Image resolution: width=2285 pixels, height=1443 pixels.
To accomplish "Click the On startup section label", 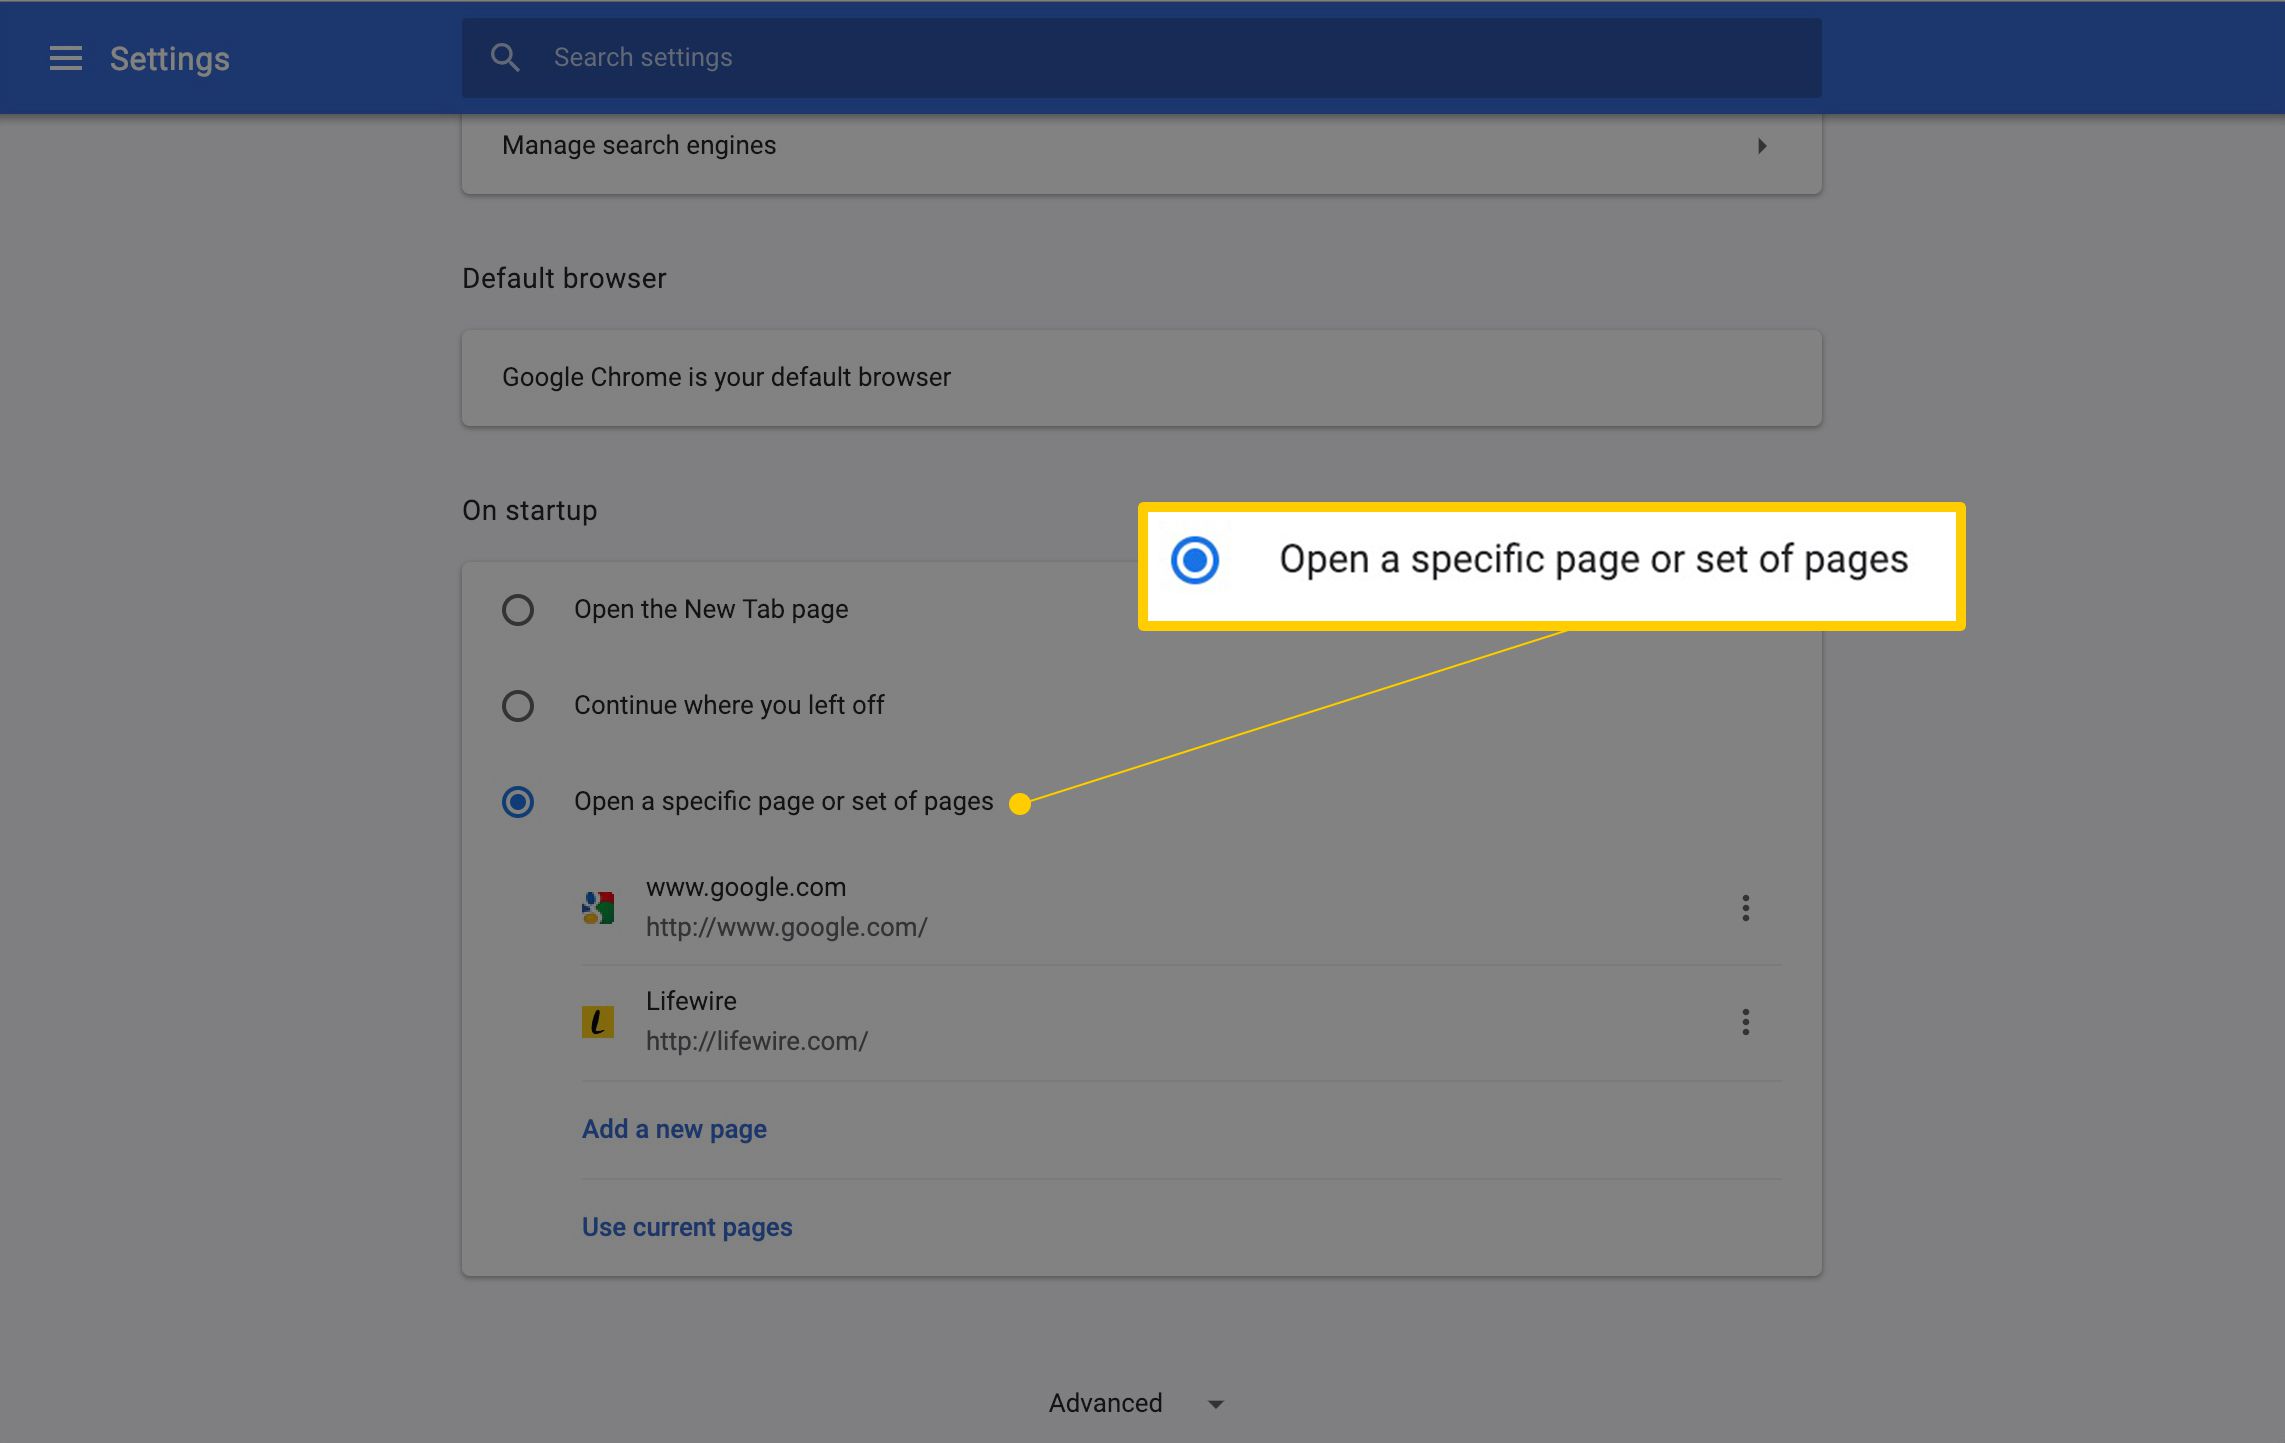I will point(530,510).
